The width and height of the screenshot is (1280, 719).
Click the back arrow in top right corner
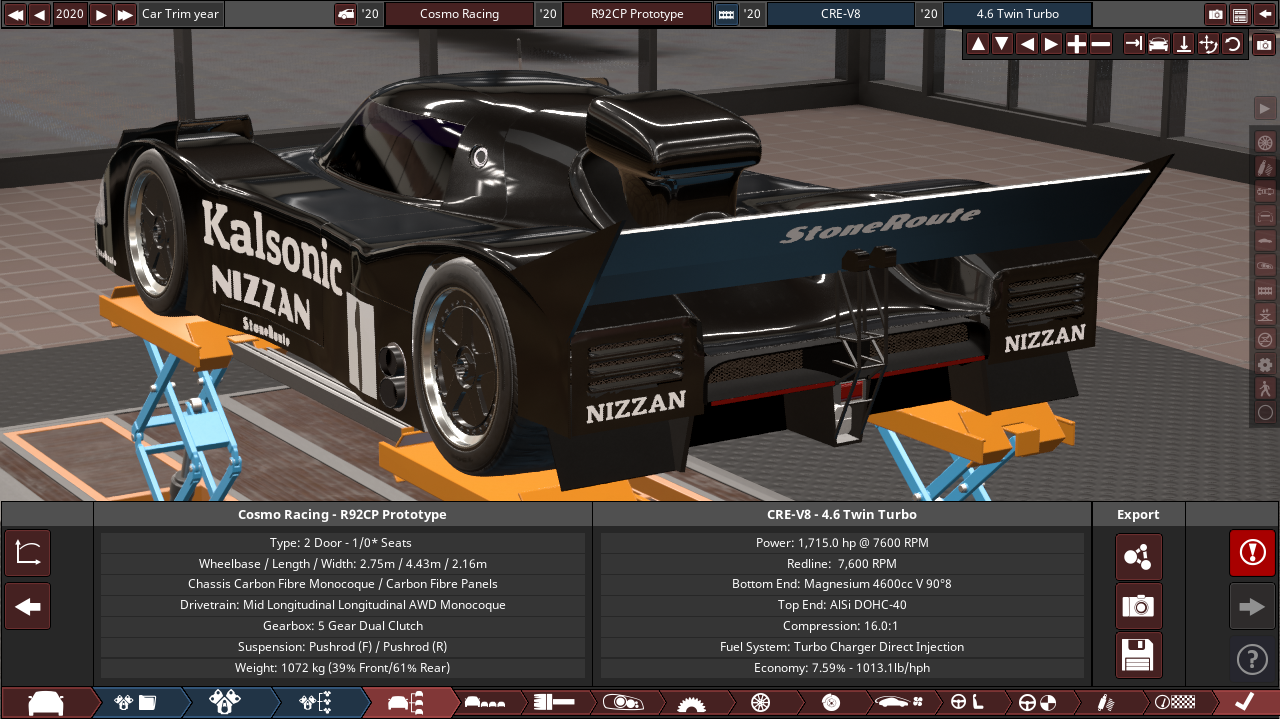(x=1265, y=14)
